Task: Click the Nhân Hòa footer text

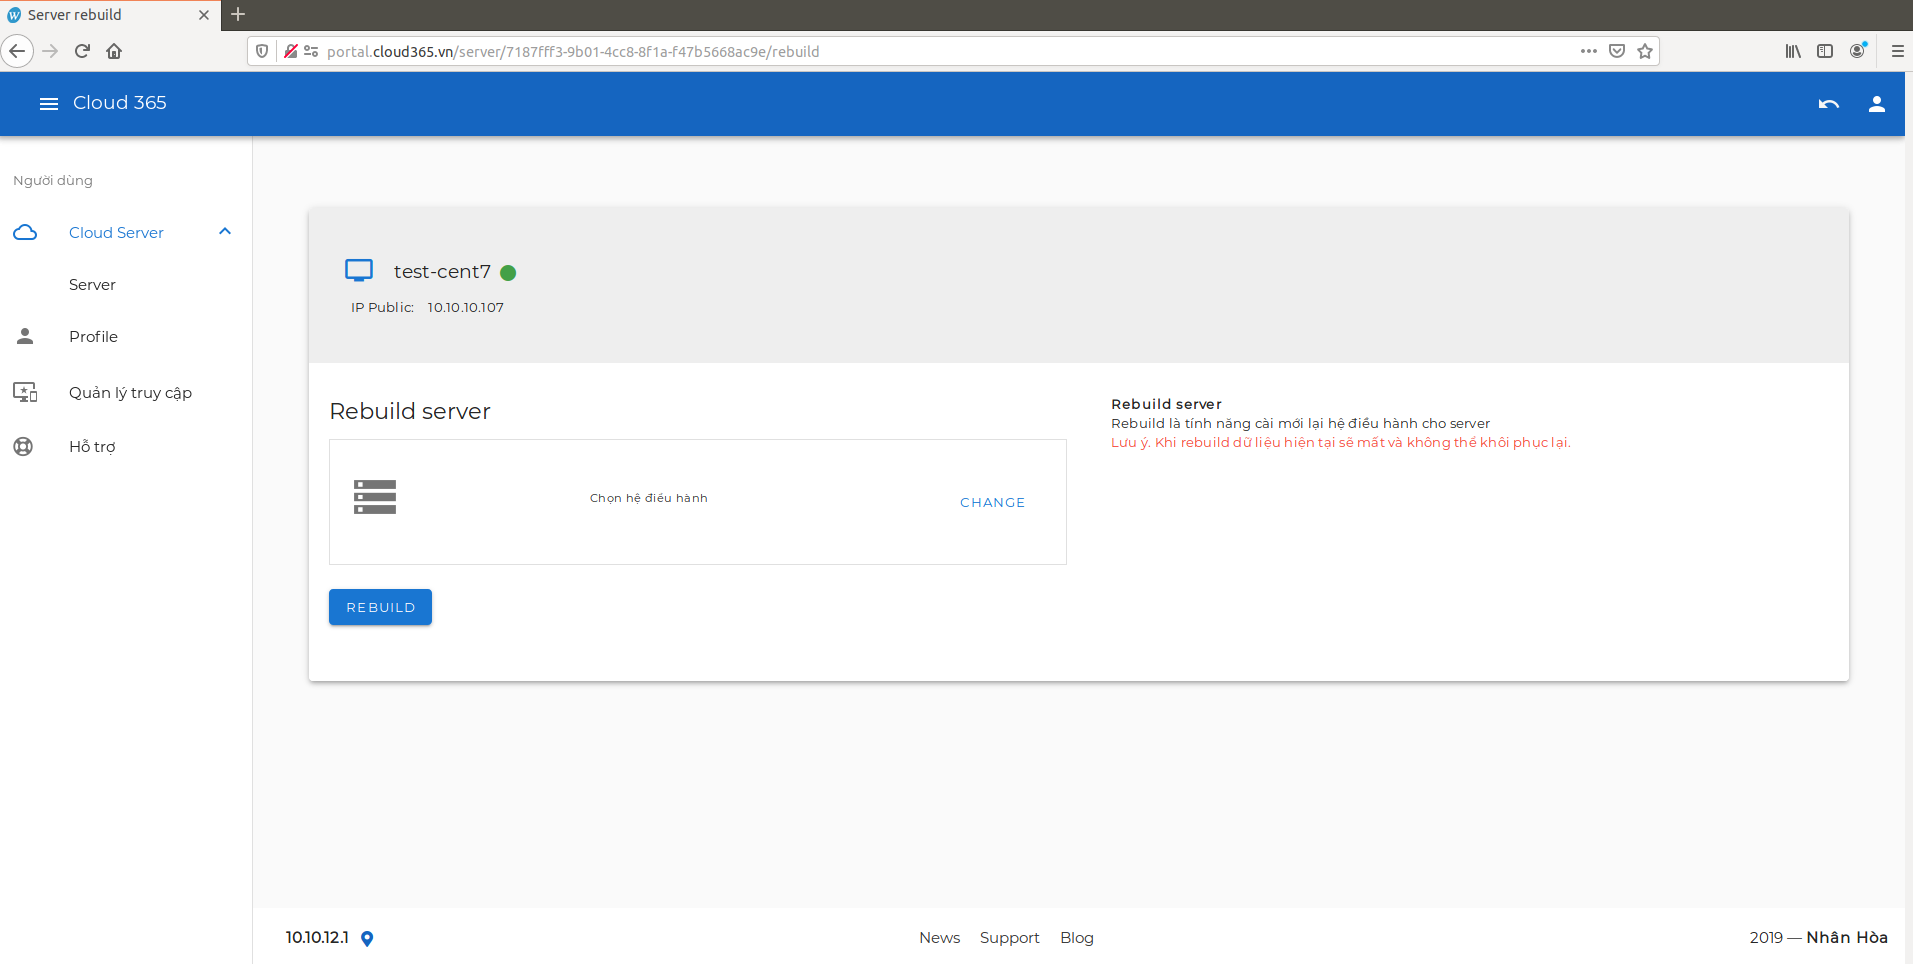Action: coord(1846,938)
